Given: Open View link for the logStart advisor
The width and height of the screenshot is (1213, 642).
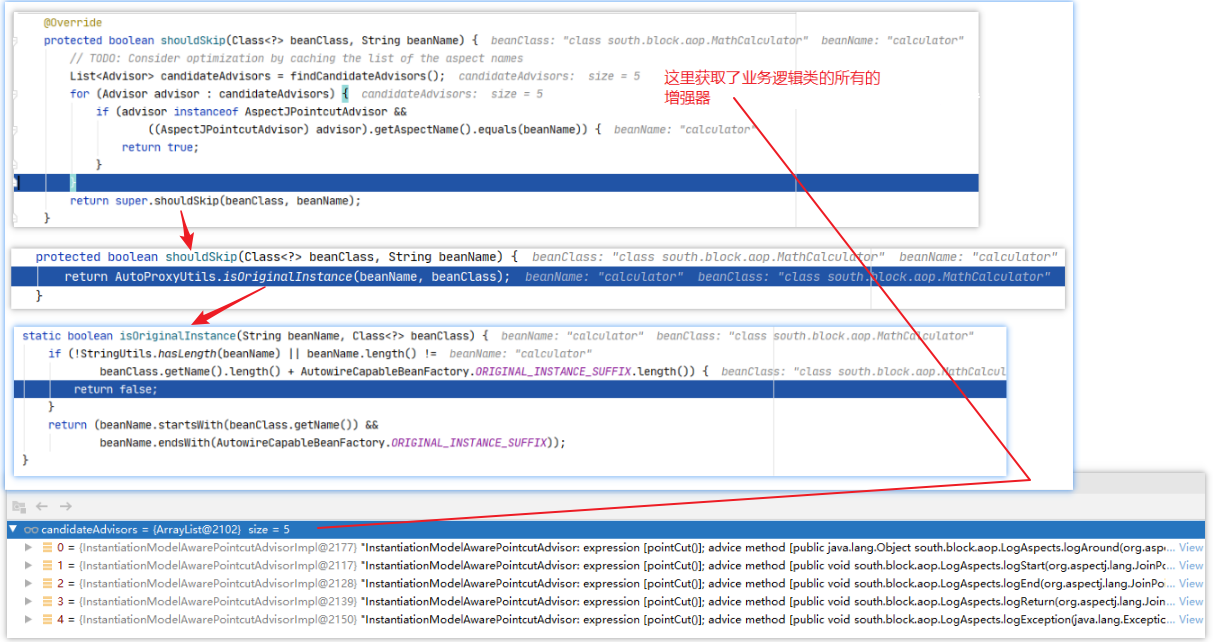Looking at the screenshot, I should pos(1191,565).
